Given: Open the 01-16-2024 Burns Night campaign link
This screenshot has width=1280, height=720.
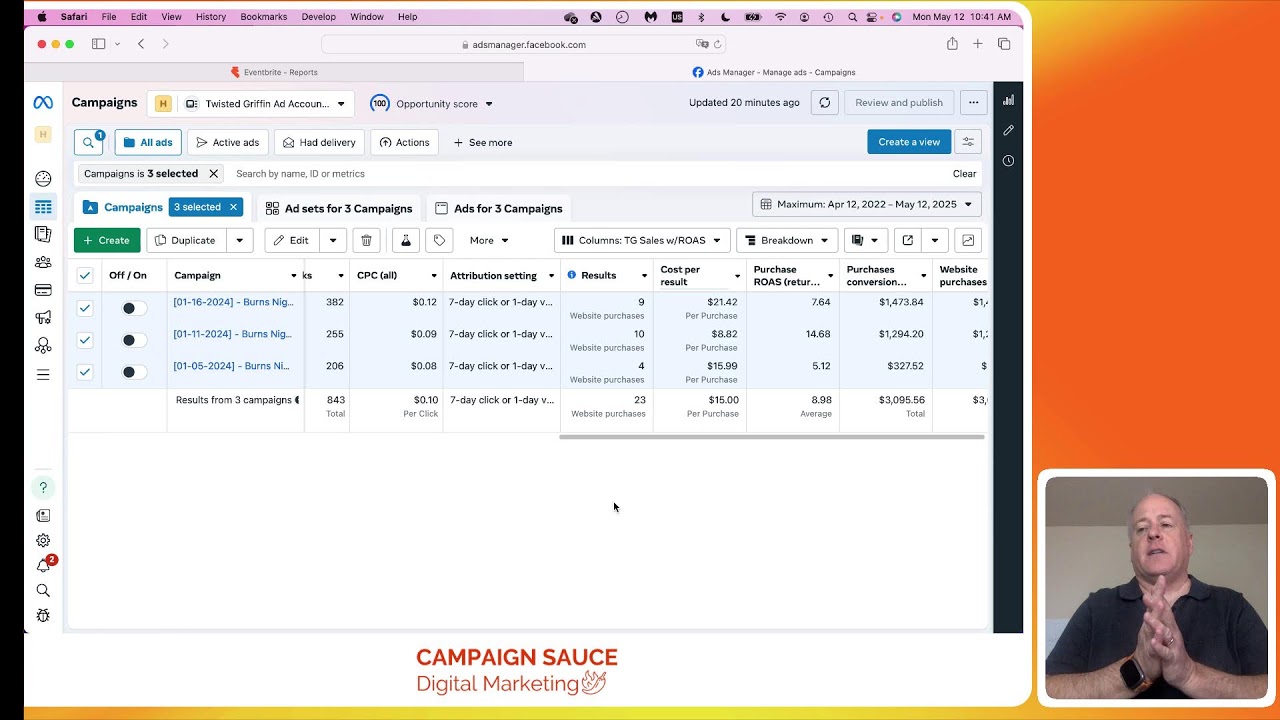Looking at the screenshot, I should coord(233,302).
